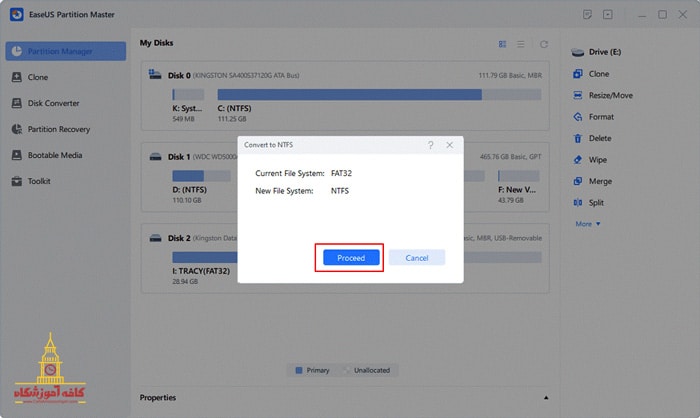This screenshot has height=418, width=700.
Task: Select the K: System partition bar
Action: pyautogui.click(x=188, y=94)
